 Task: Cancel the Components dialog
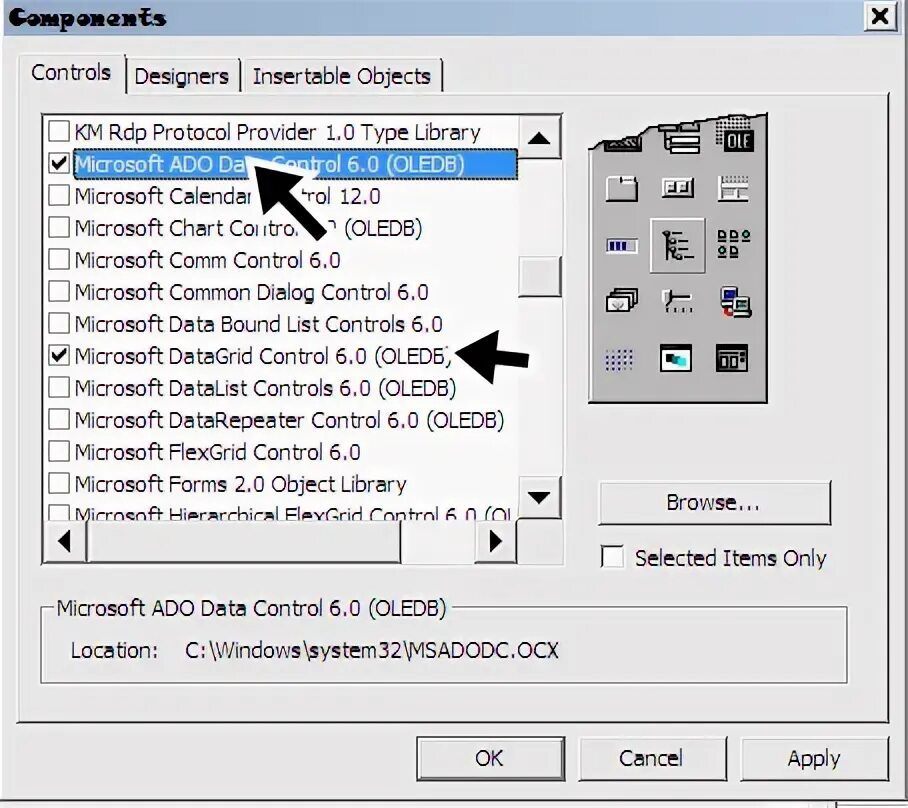tap(651, 758)
